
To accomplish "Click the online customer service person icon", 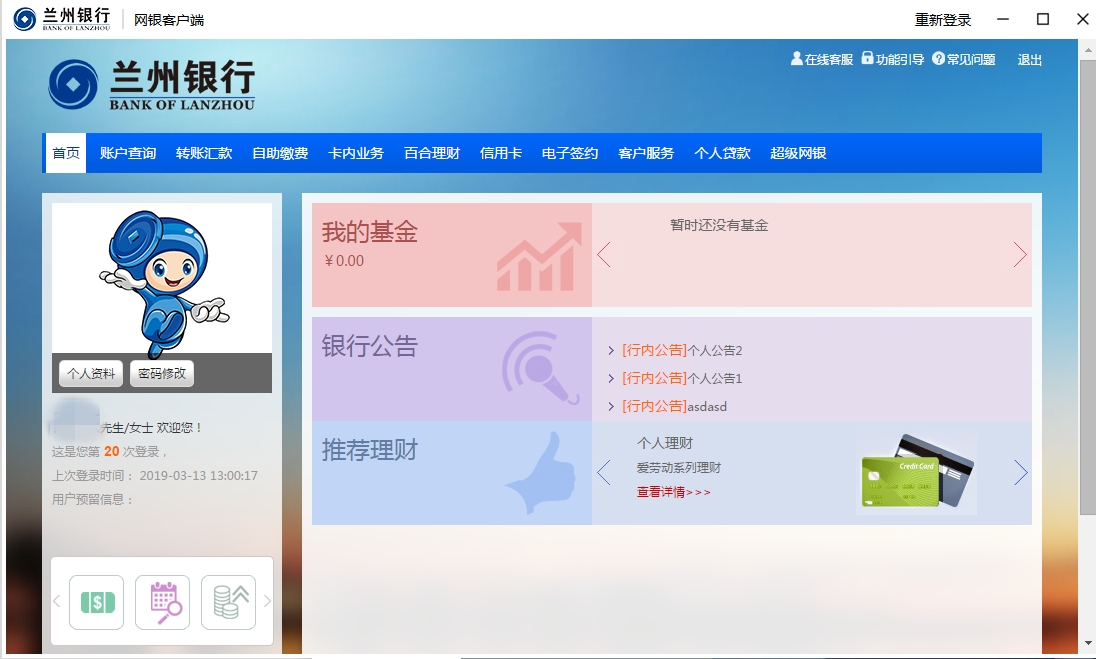I will pyautogui.click(x=796, y=59).
